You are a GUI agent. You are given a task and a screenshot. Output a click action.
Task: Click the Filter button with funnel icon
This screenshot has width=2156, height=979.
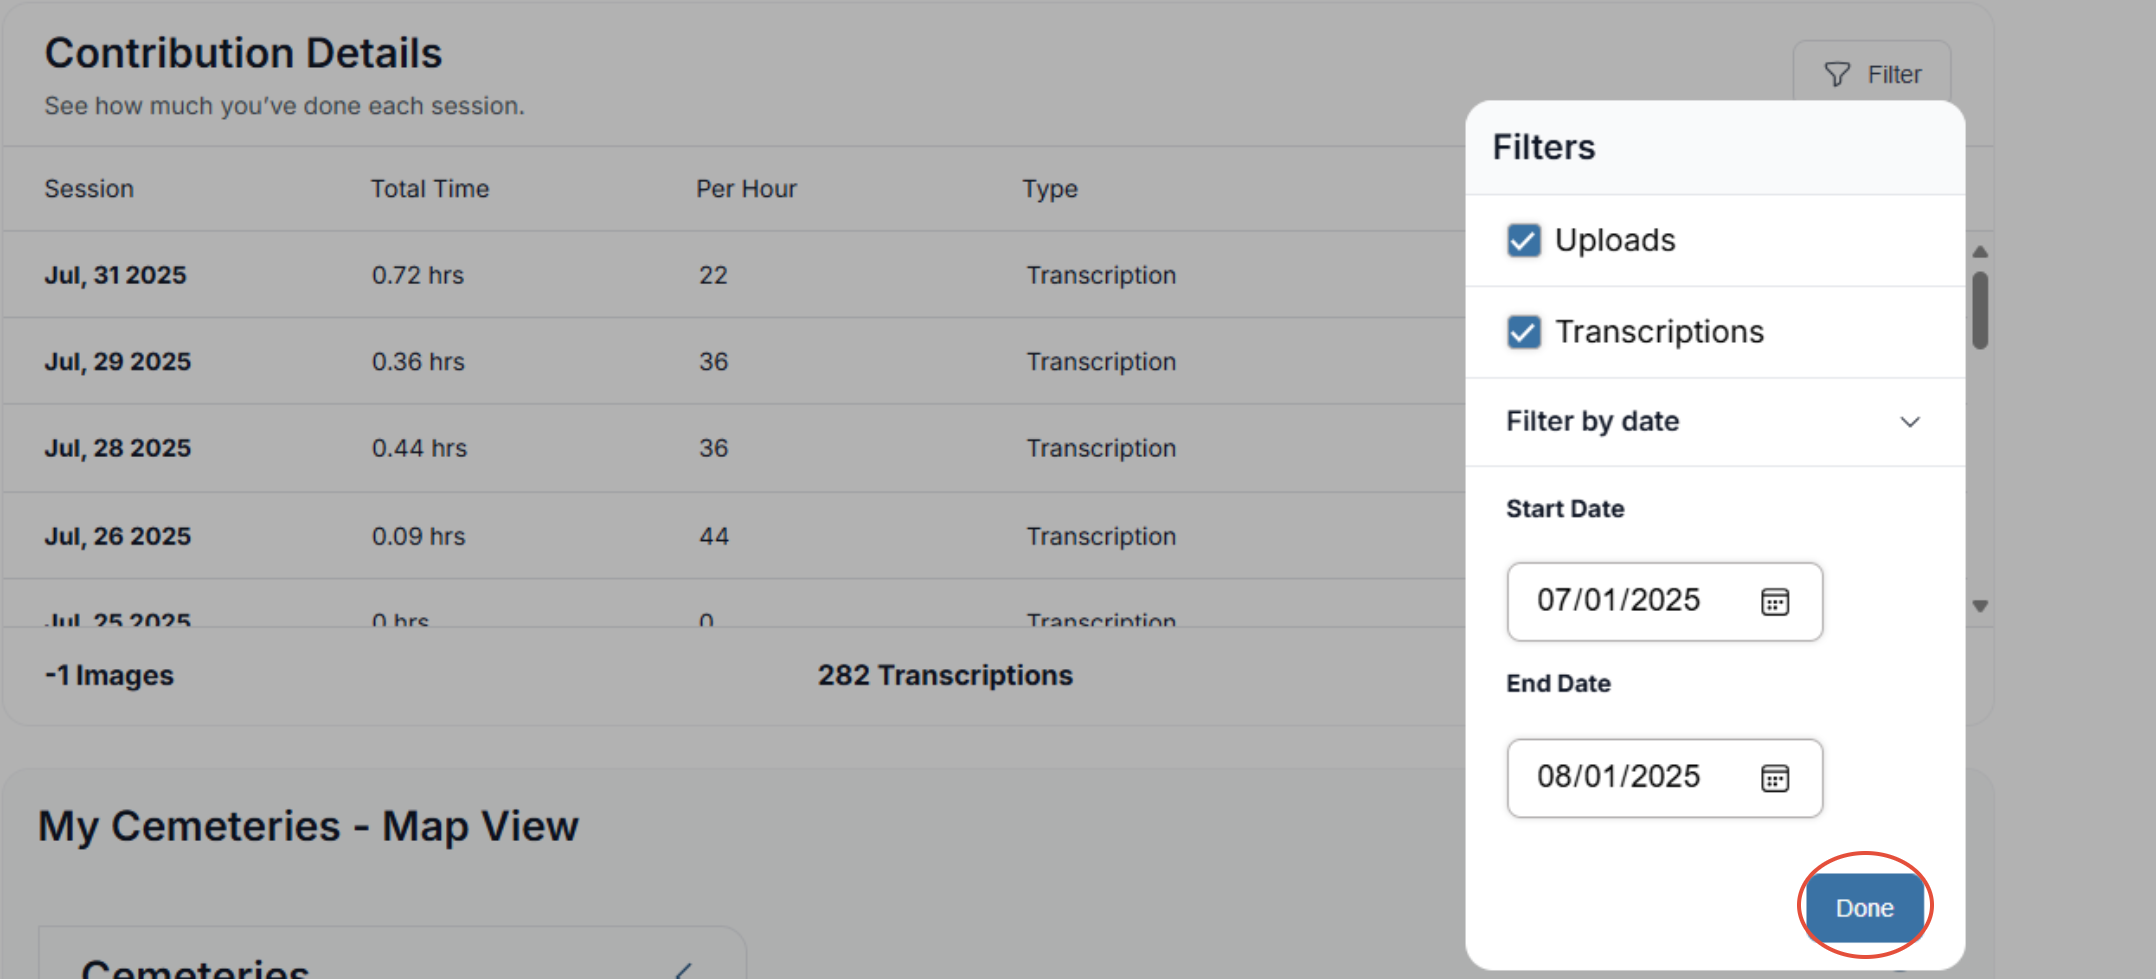[1871, 75]
